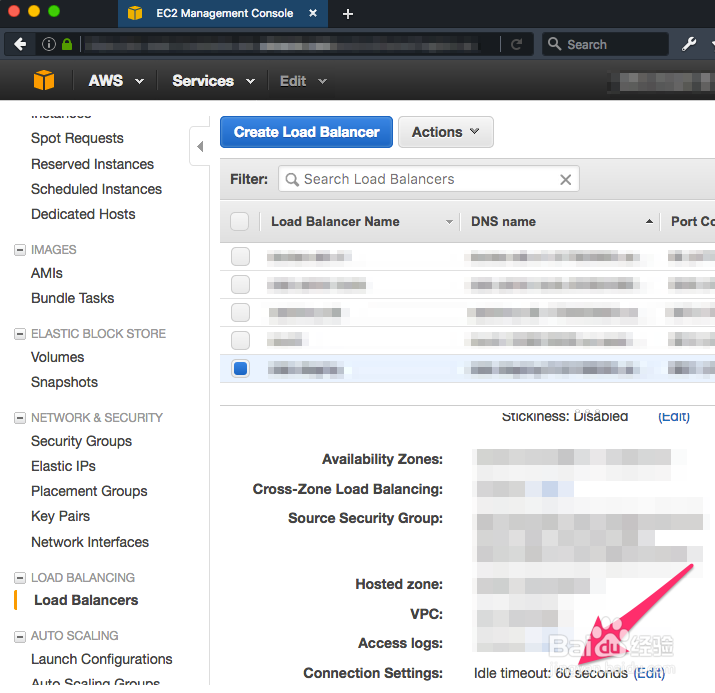Open Key Pairs in sidebar
Screen dimensions: 715x693
60,516
